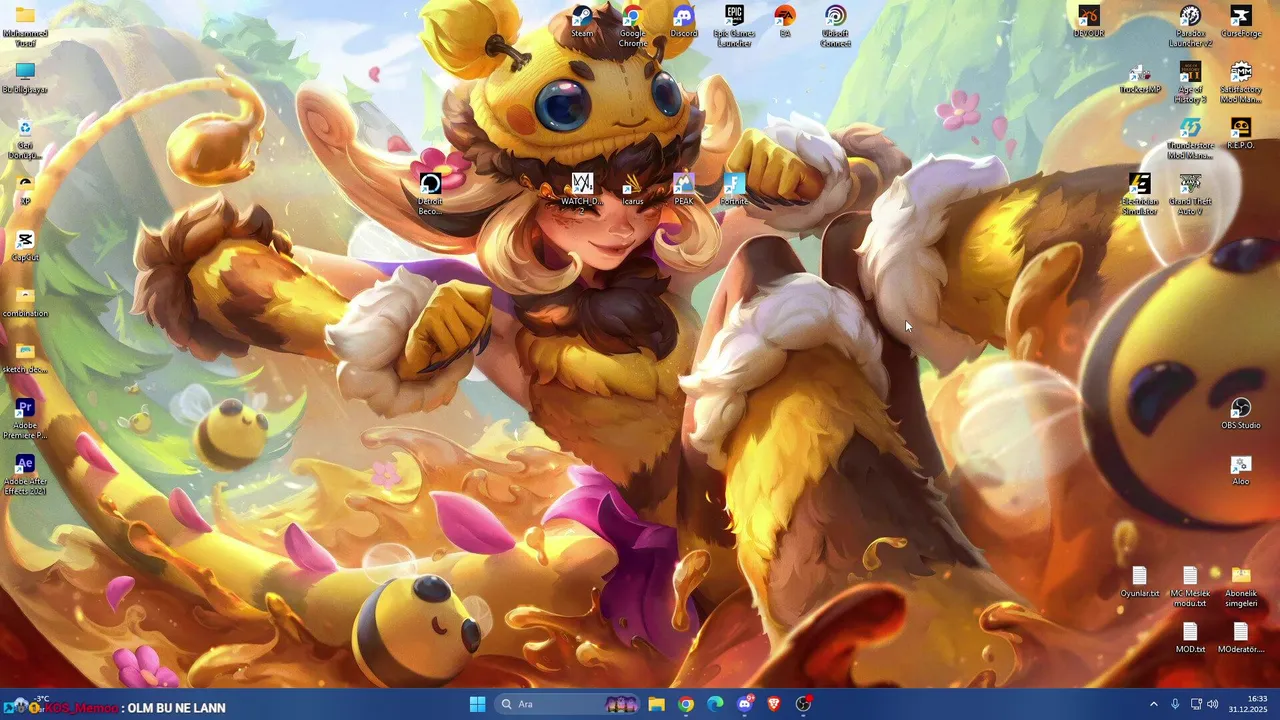Open Ubisoft Connect shortcut
Viewport: 1280px width, 720px height.
pos(835,27)
